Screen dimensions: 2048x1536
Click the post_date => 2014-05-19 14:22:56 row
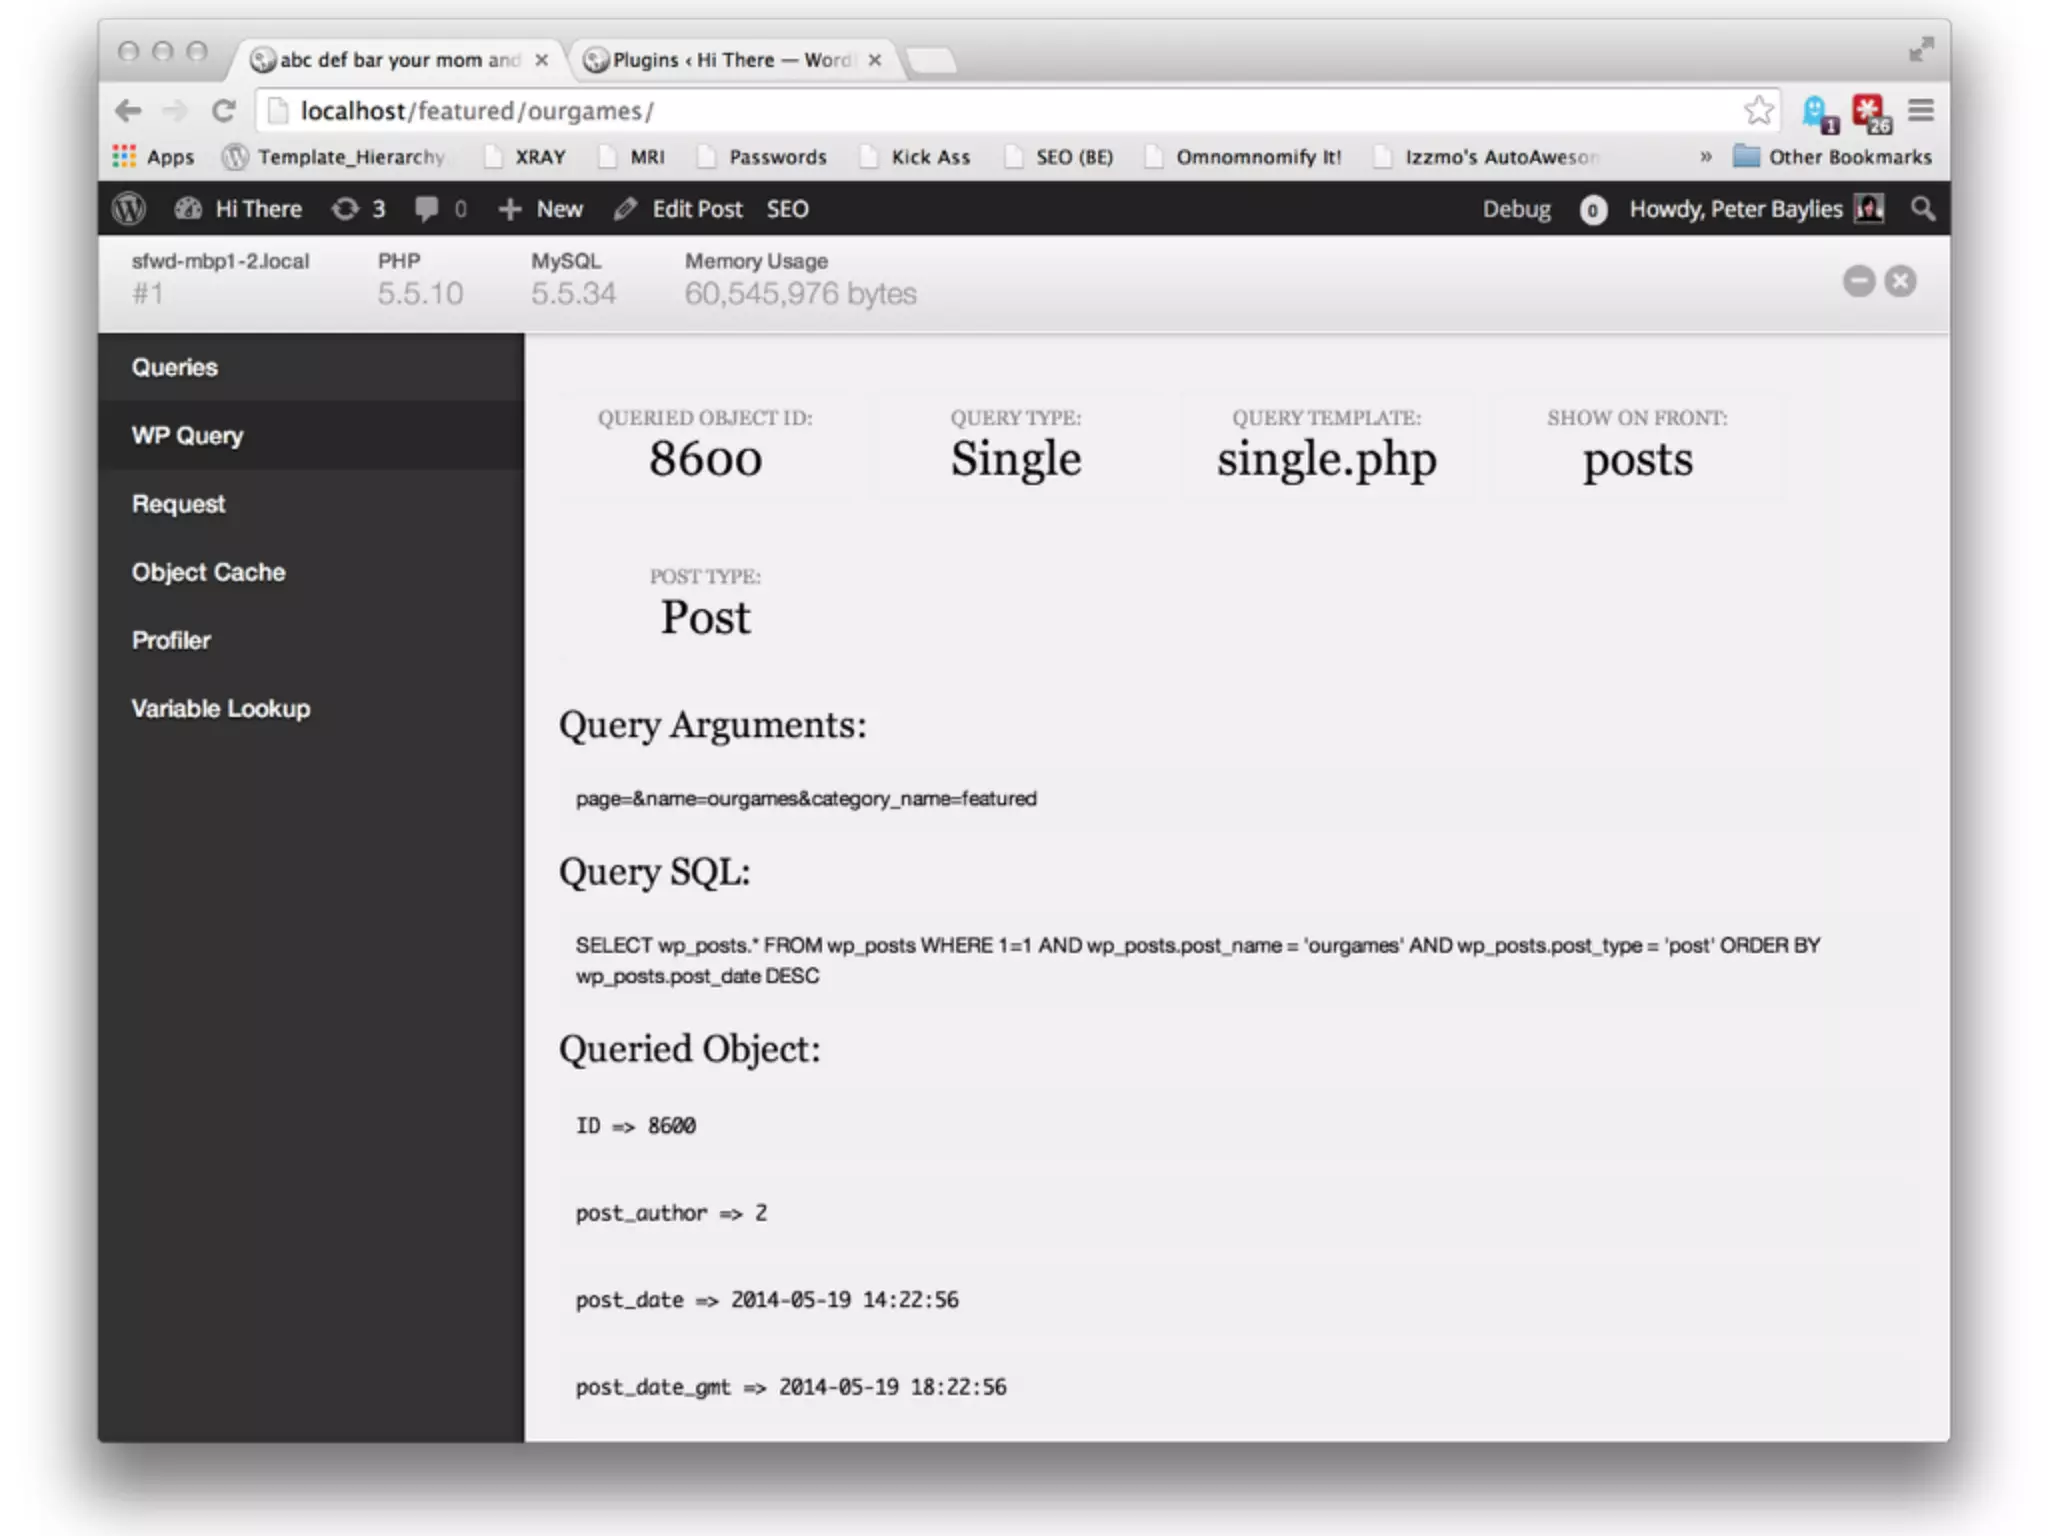click(x=767, y=1299)
